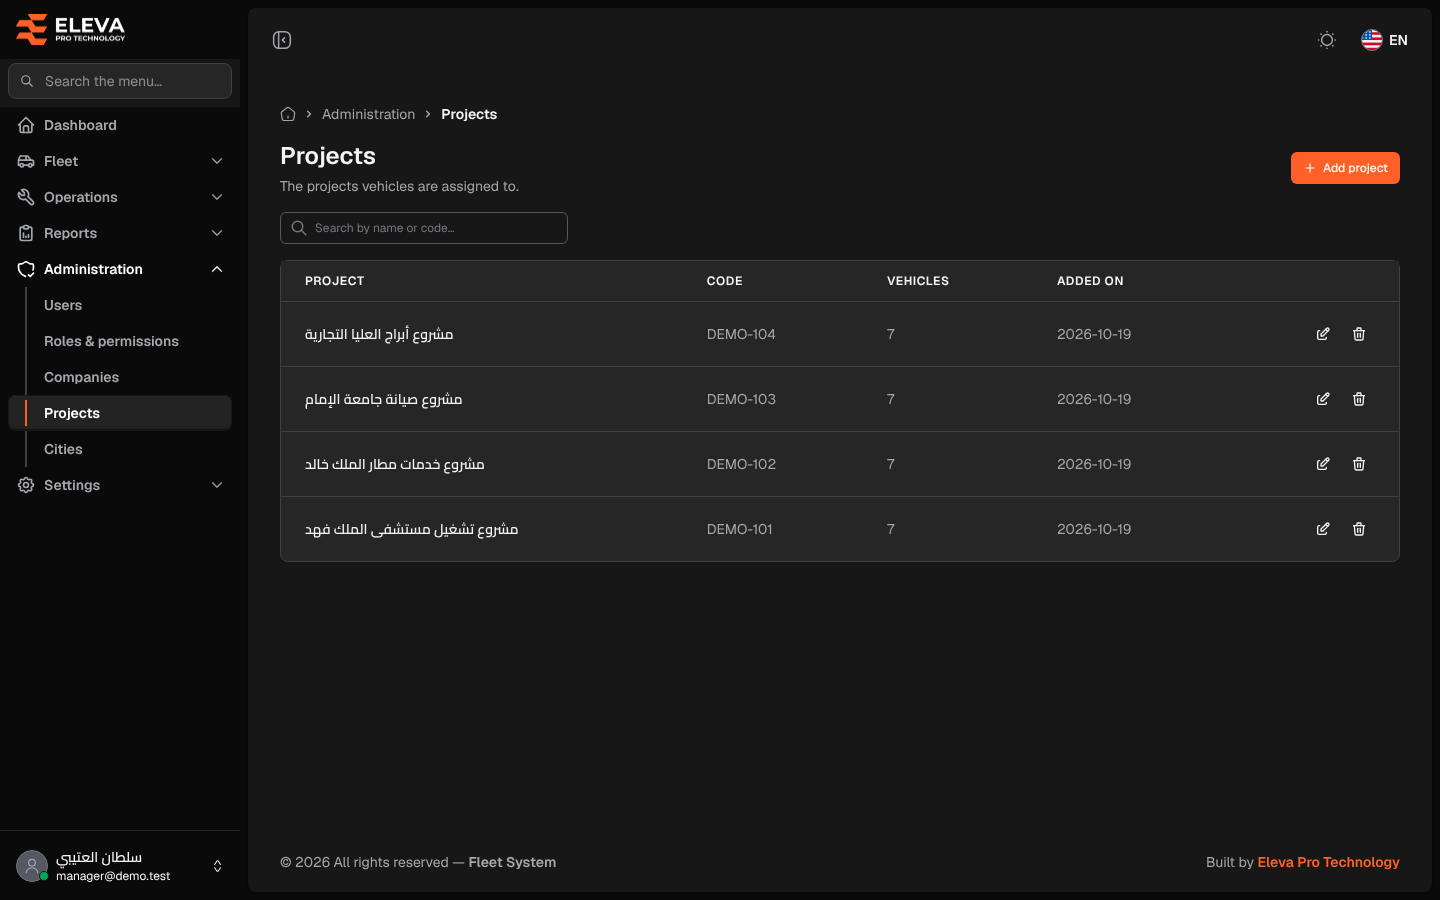1440x900 pixels.
Task: Edit the DEMO-101 project
Action: click(x=1323, y=529)
